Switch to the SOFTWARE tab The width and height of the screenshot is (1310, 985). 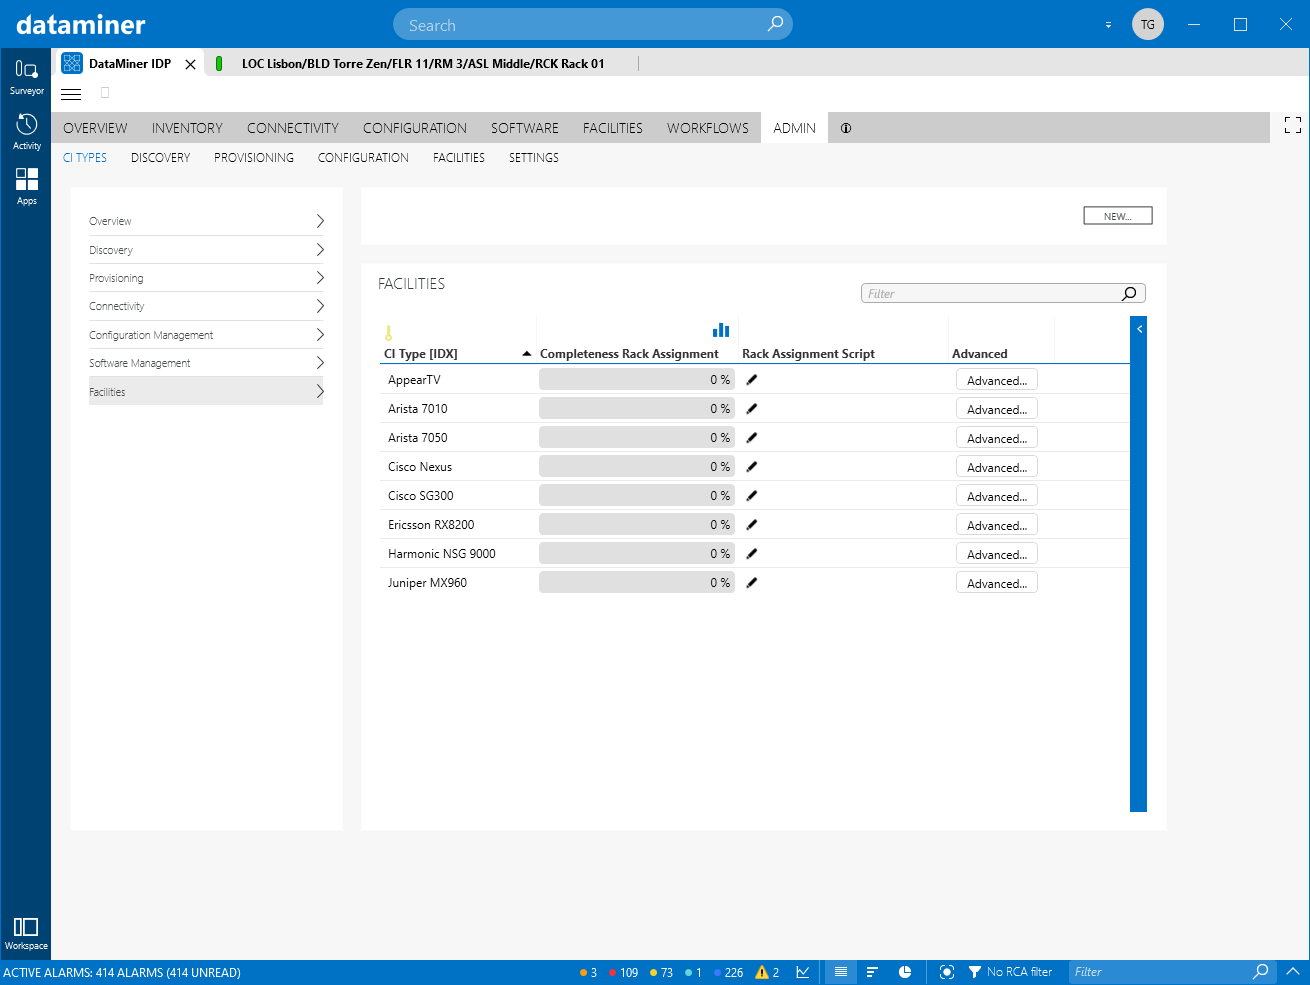525,128
